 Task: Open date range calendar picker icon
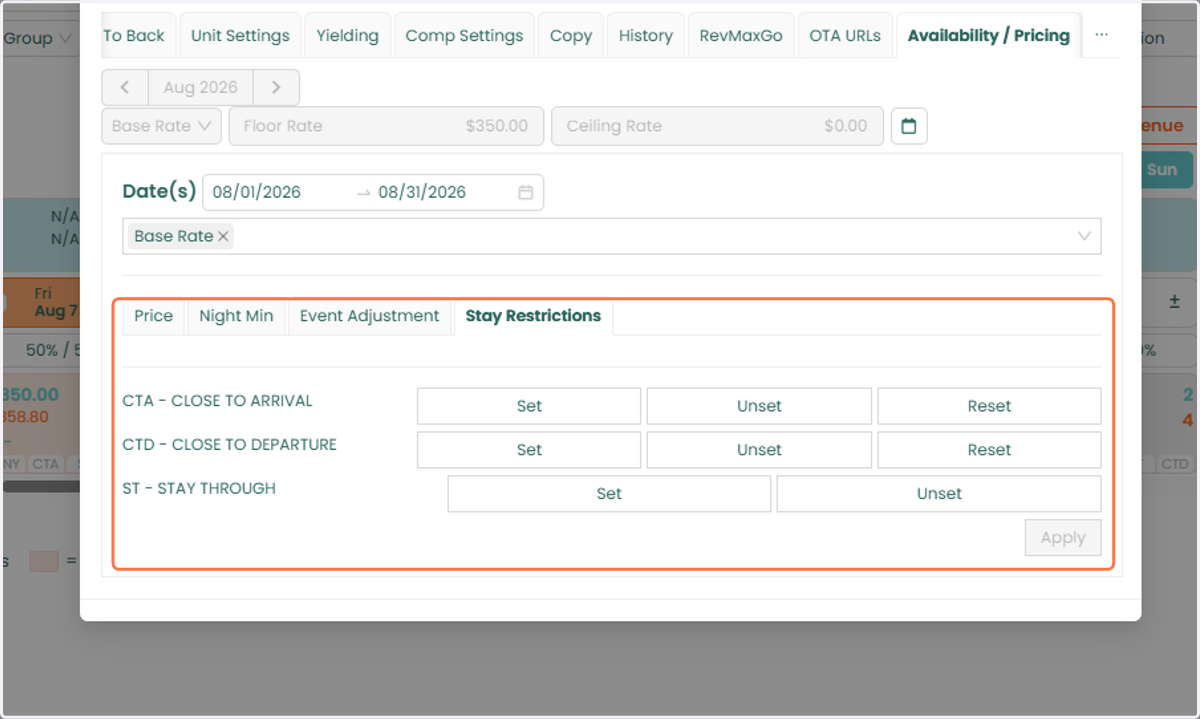(526, 192)
